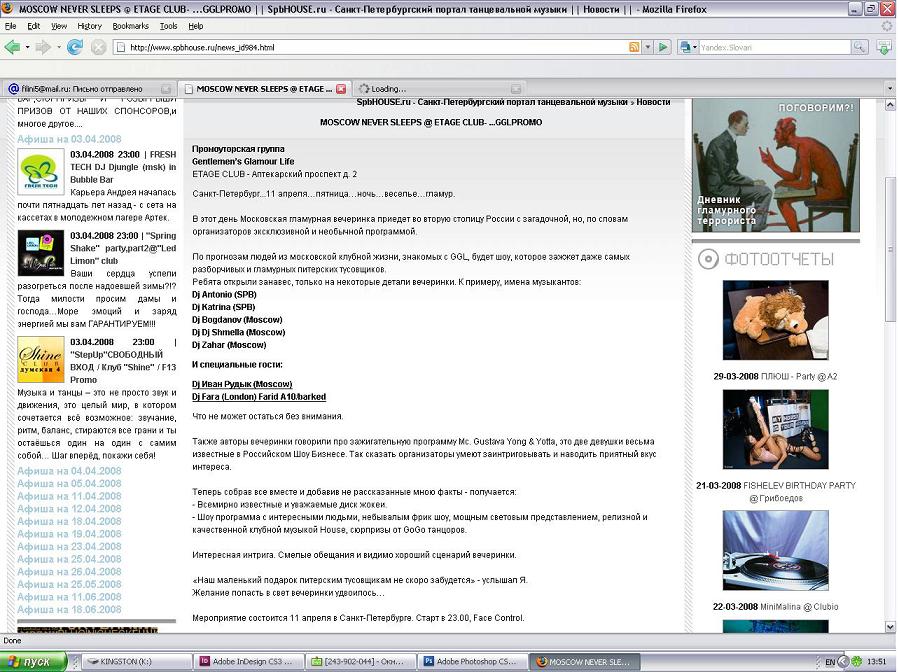Click the RSS feed icon in address bar
This screenshot has height=672, width=899.
pyautogui.click(x=634, y=47)
